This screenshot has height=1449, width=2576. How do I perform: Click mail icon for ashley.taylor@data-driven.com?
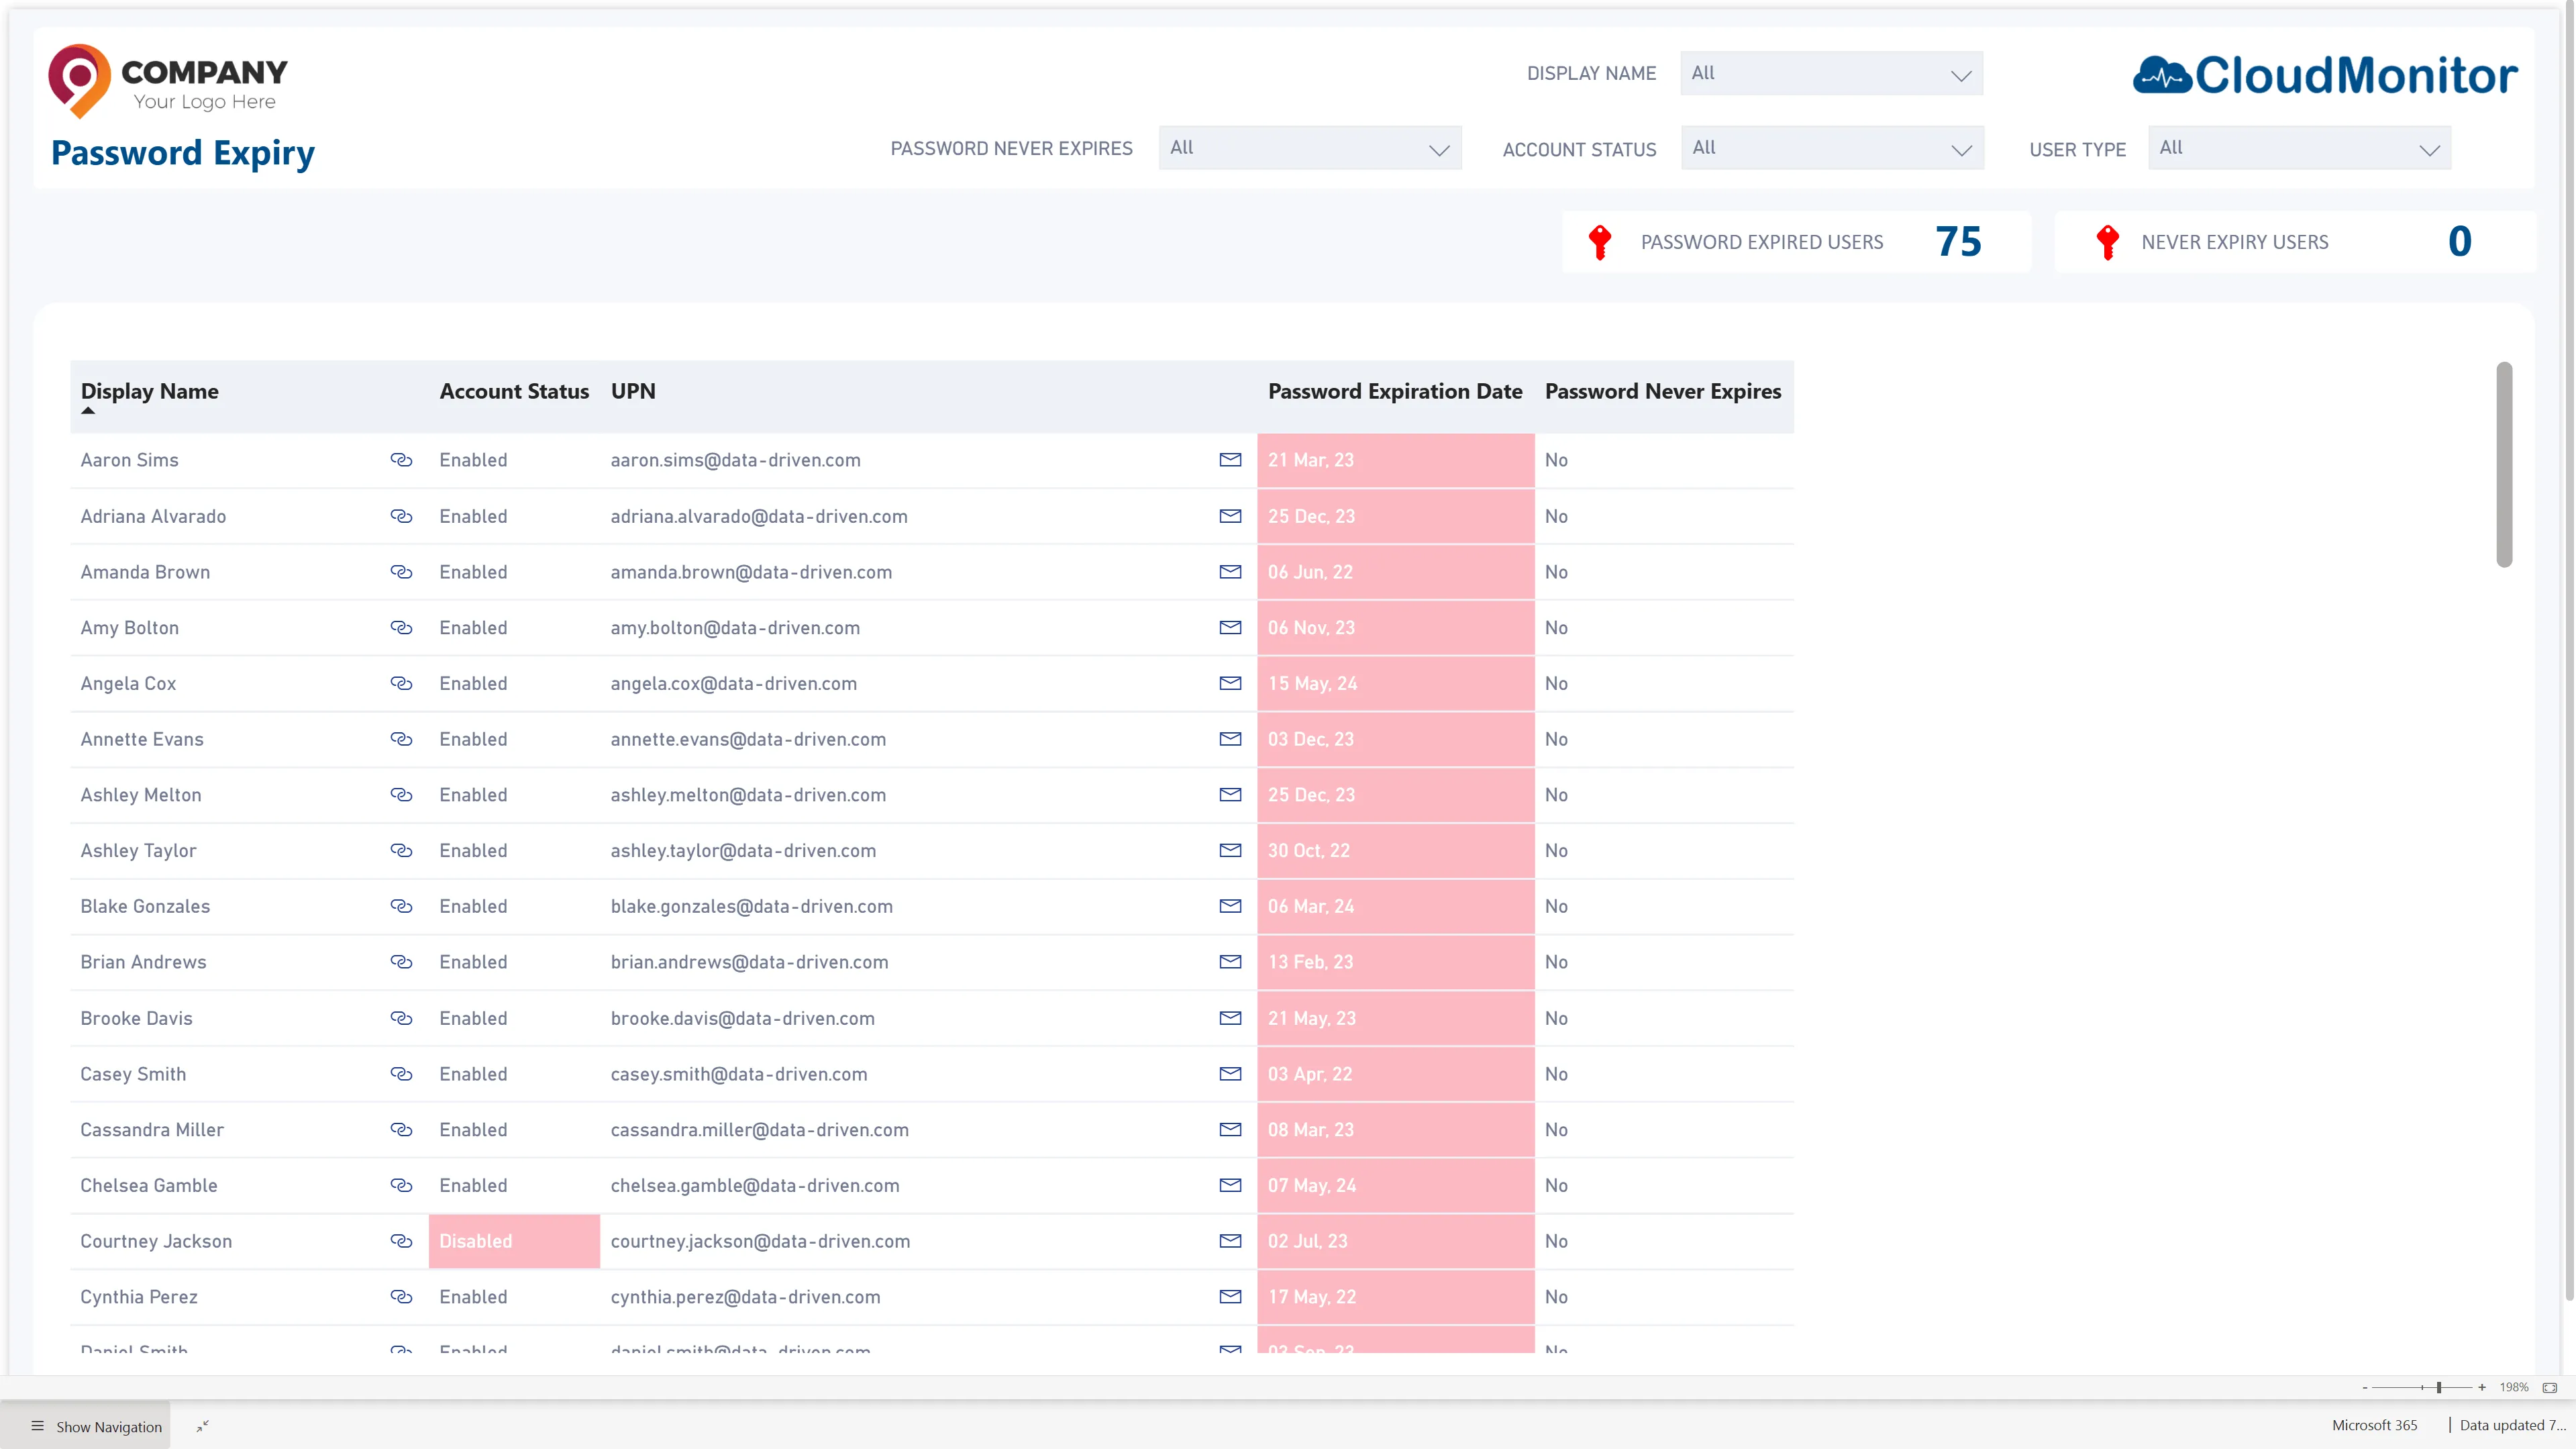(x=1230, y=850)
